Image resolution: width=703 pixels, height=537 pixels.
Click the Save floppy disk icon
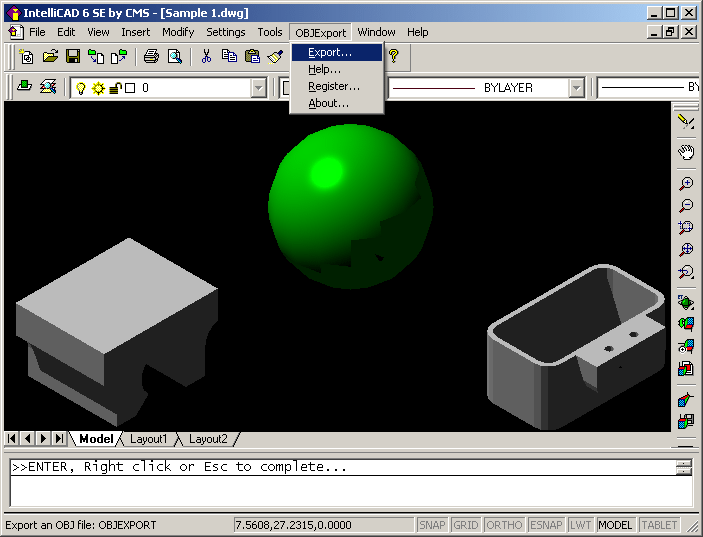(73, 56)
